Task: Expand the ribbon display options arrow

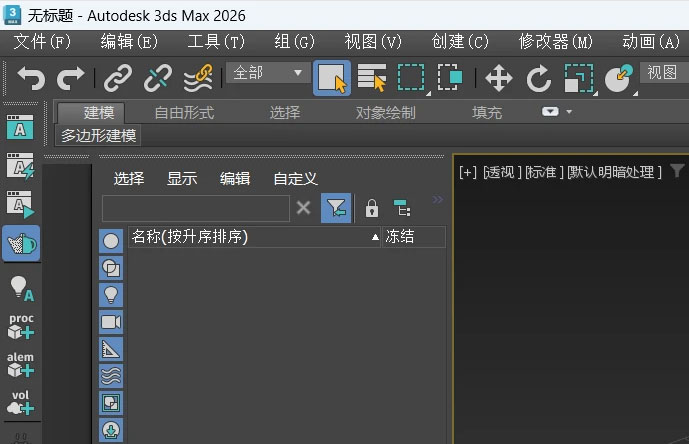Action: coord(569,112)
